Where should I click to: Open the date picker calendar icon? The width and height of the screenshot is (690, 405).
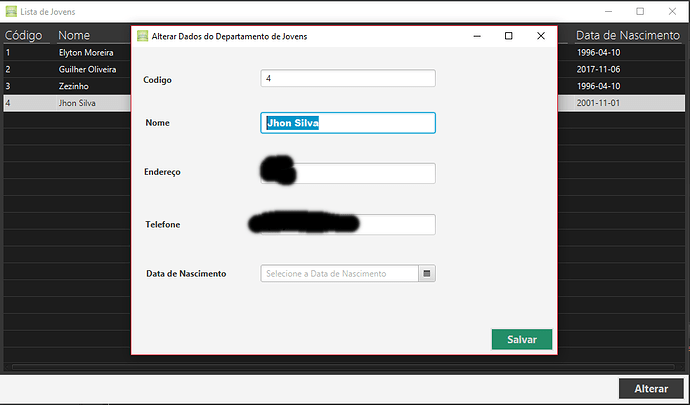point(426,273)
